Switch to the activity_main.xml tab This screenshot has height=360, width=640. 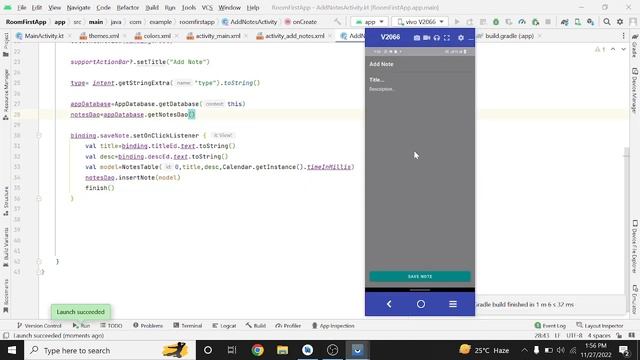click(218, 36)
